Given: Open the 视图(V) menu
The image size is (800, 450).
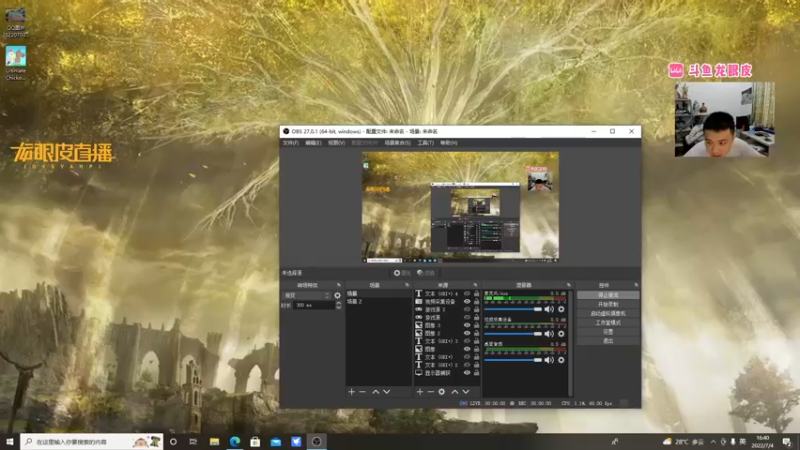Looking at the screenshot, I should coord(336,143).
